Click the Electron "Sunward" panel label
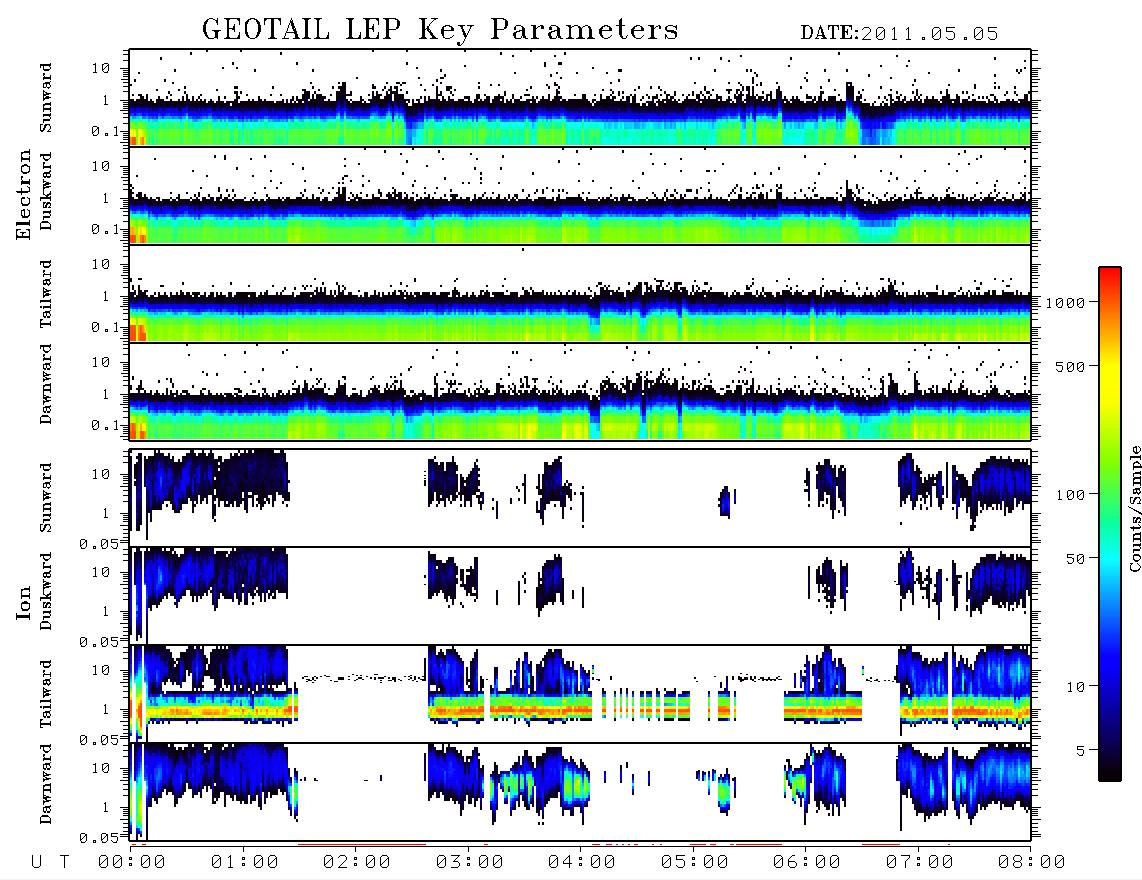Image resolution: width=1142 pixels, height=880 pixels. (46, 98)
